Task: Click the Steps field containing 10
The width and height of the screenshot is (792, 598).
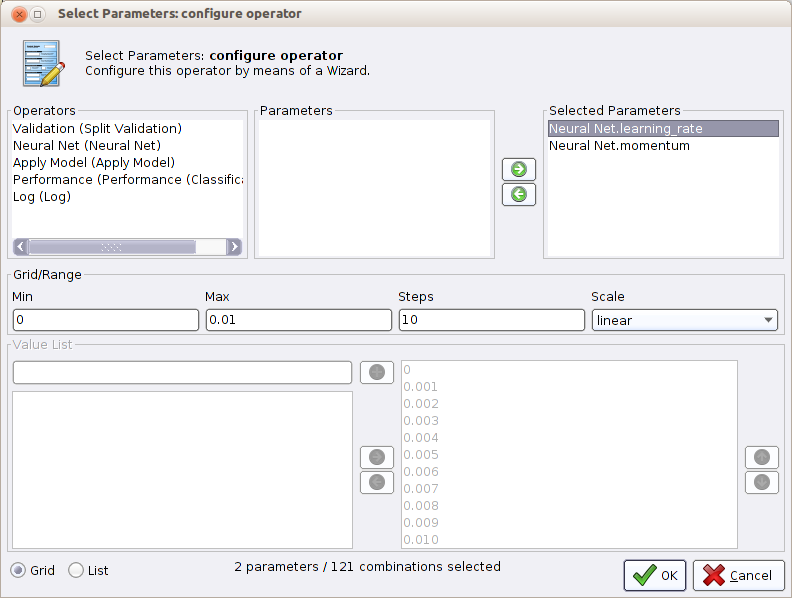Action: click(491, 320)
